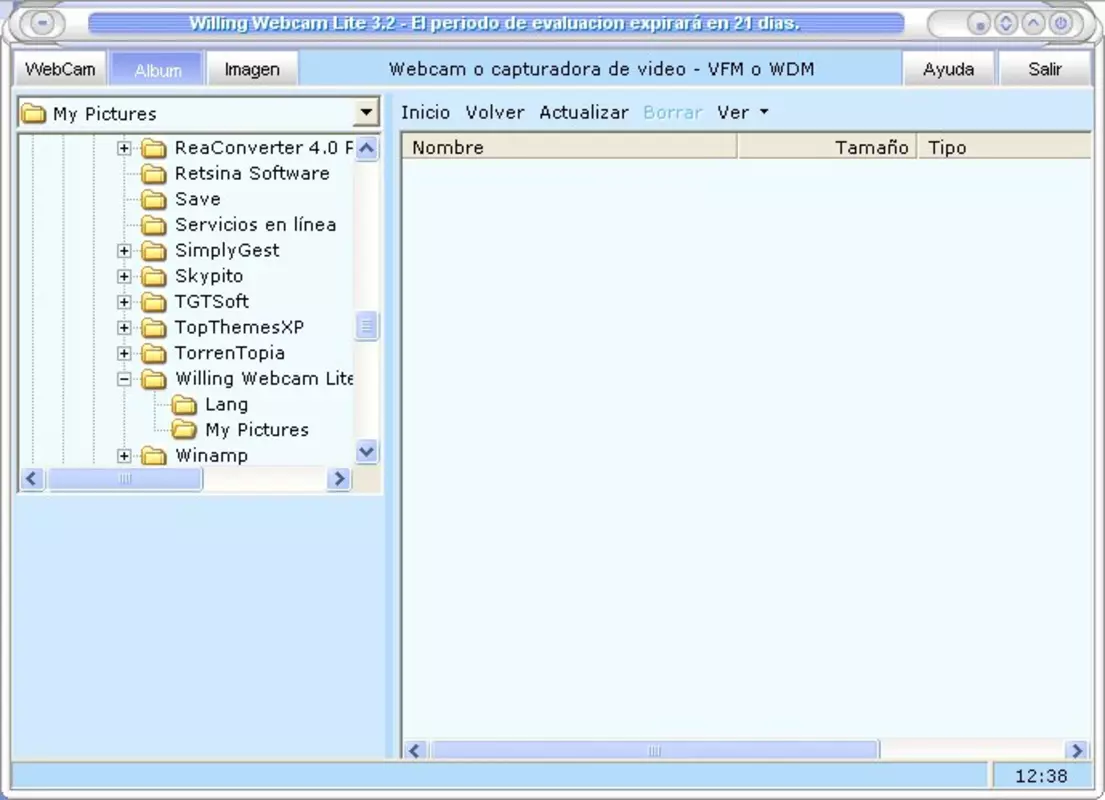Open the My Pictures folder dropdown

click(366, 113)
